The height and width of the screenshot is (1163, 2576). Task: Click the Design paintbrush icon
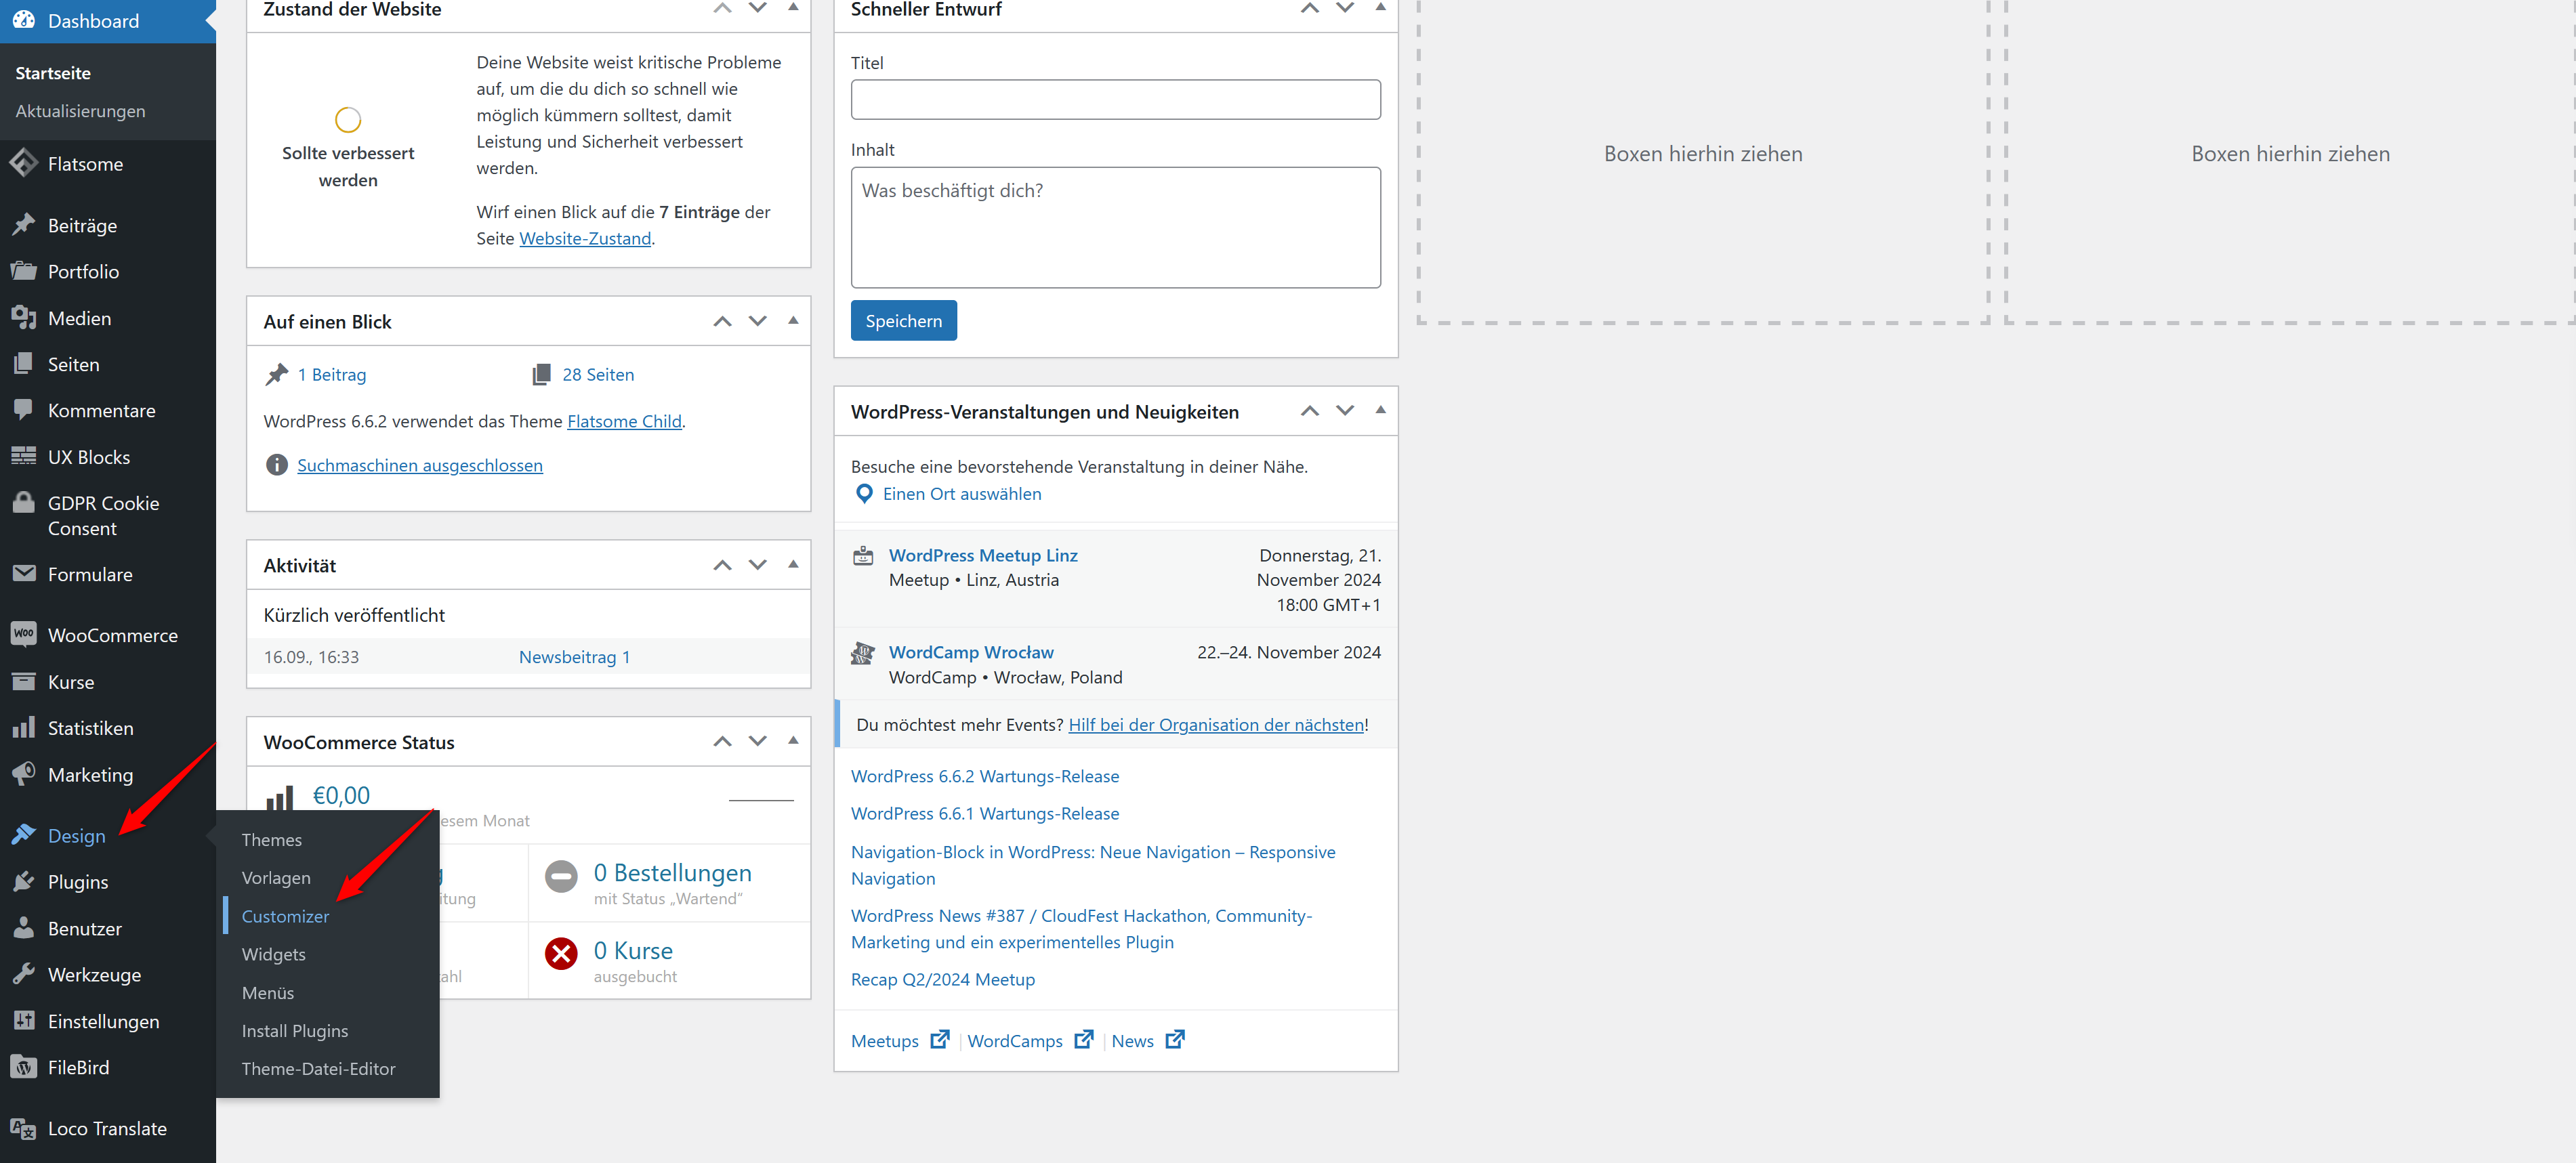click(x=23, y=835)
